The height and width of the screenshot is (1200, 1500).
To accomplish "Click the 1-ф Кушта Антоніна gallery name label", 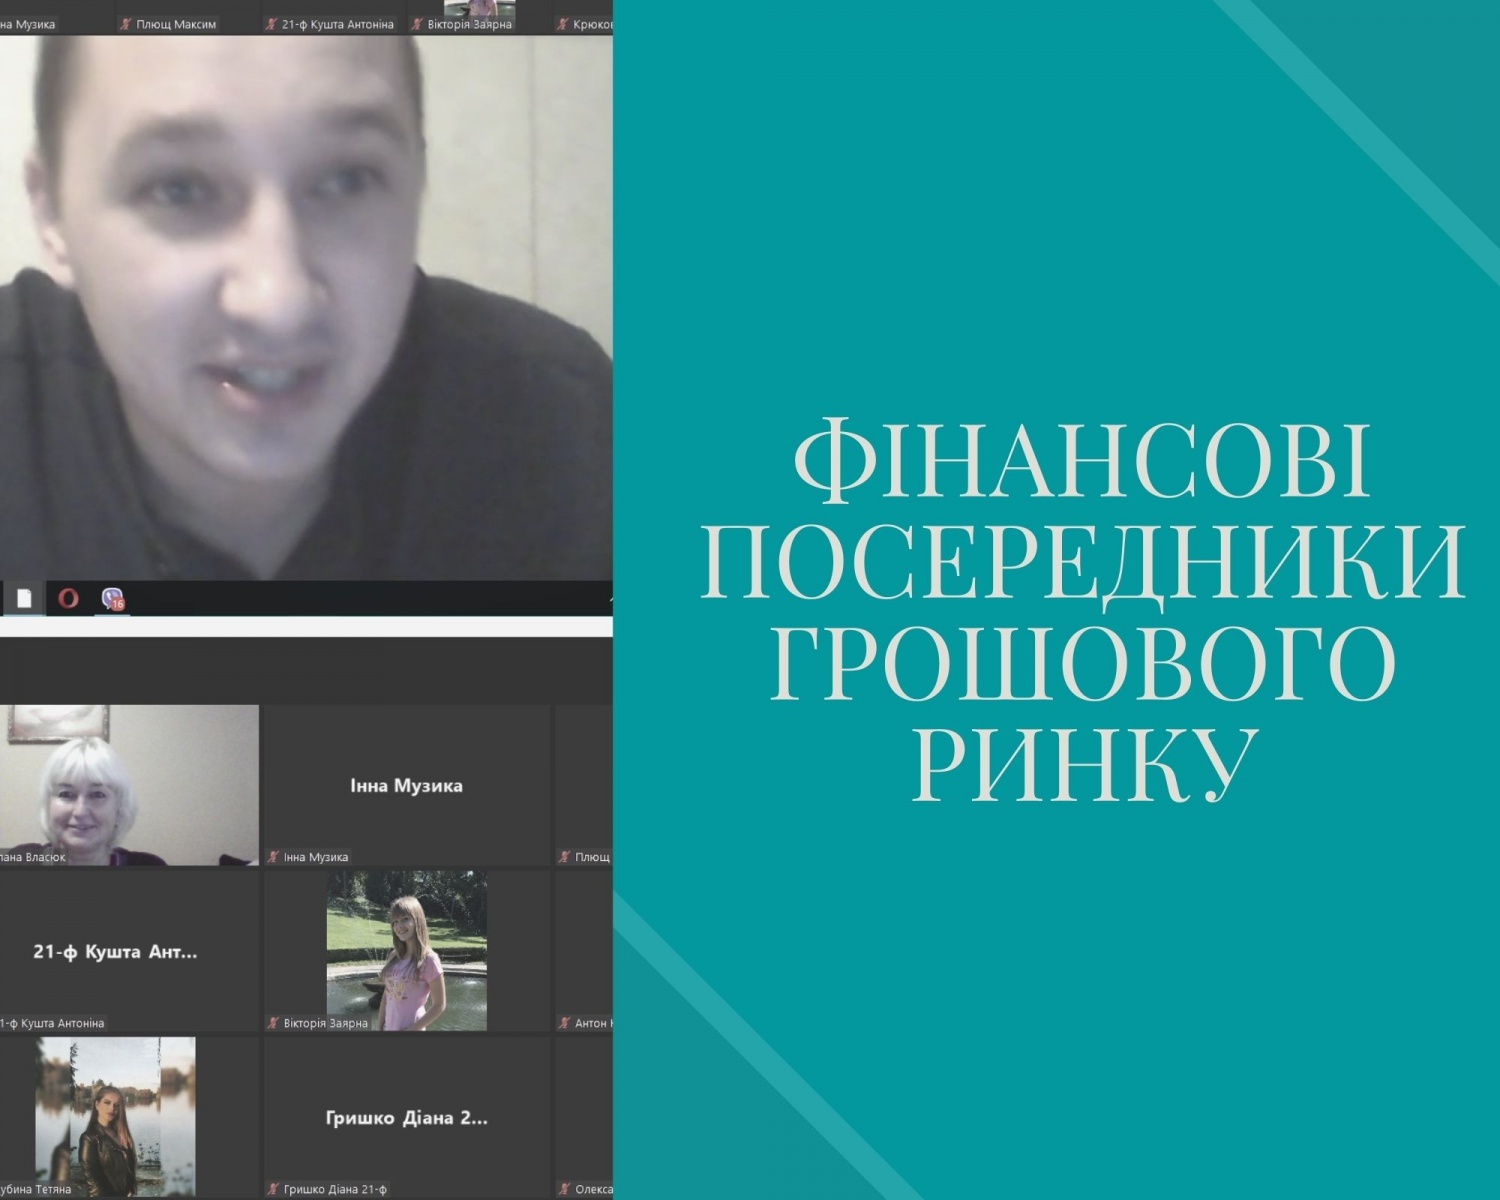I will 52,1023.
